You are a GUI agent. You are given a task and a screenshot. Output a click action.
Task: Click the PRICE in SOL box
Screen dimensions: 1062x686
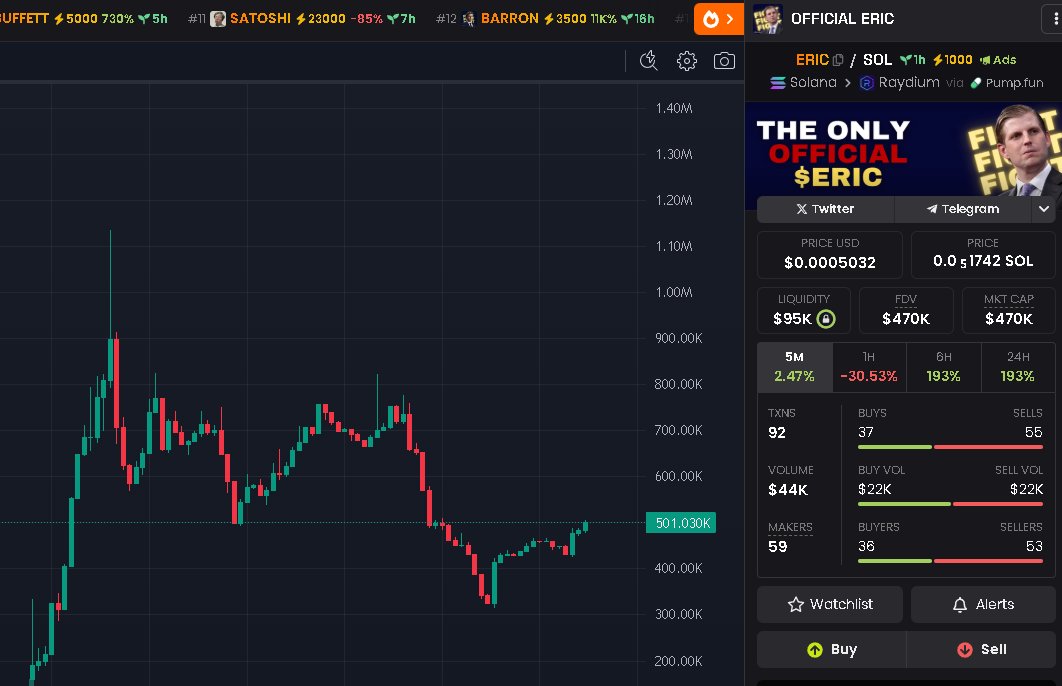(983, 255)
